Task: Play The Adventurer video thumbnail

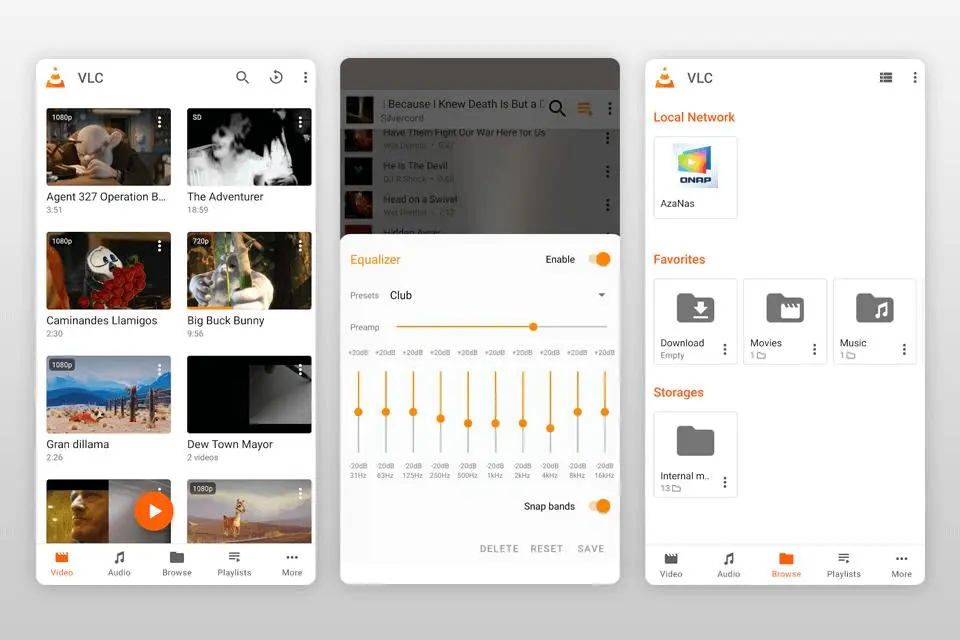Action: click(x=249, y=147)
